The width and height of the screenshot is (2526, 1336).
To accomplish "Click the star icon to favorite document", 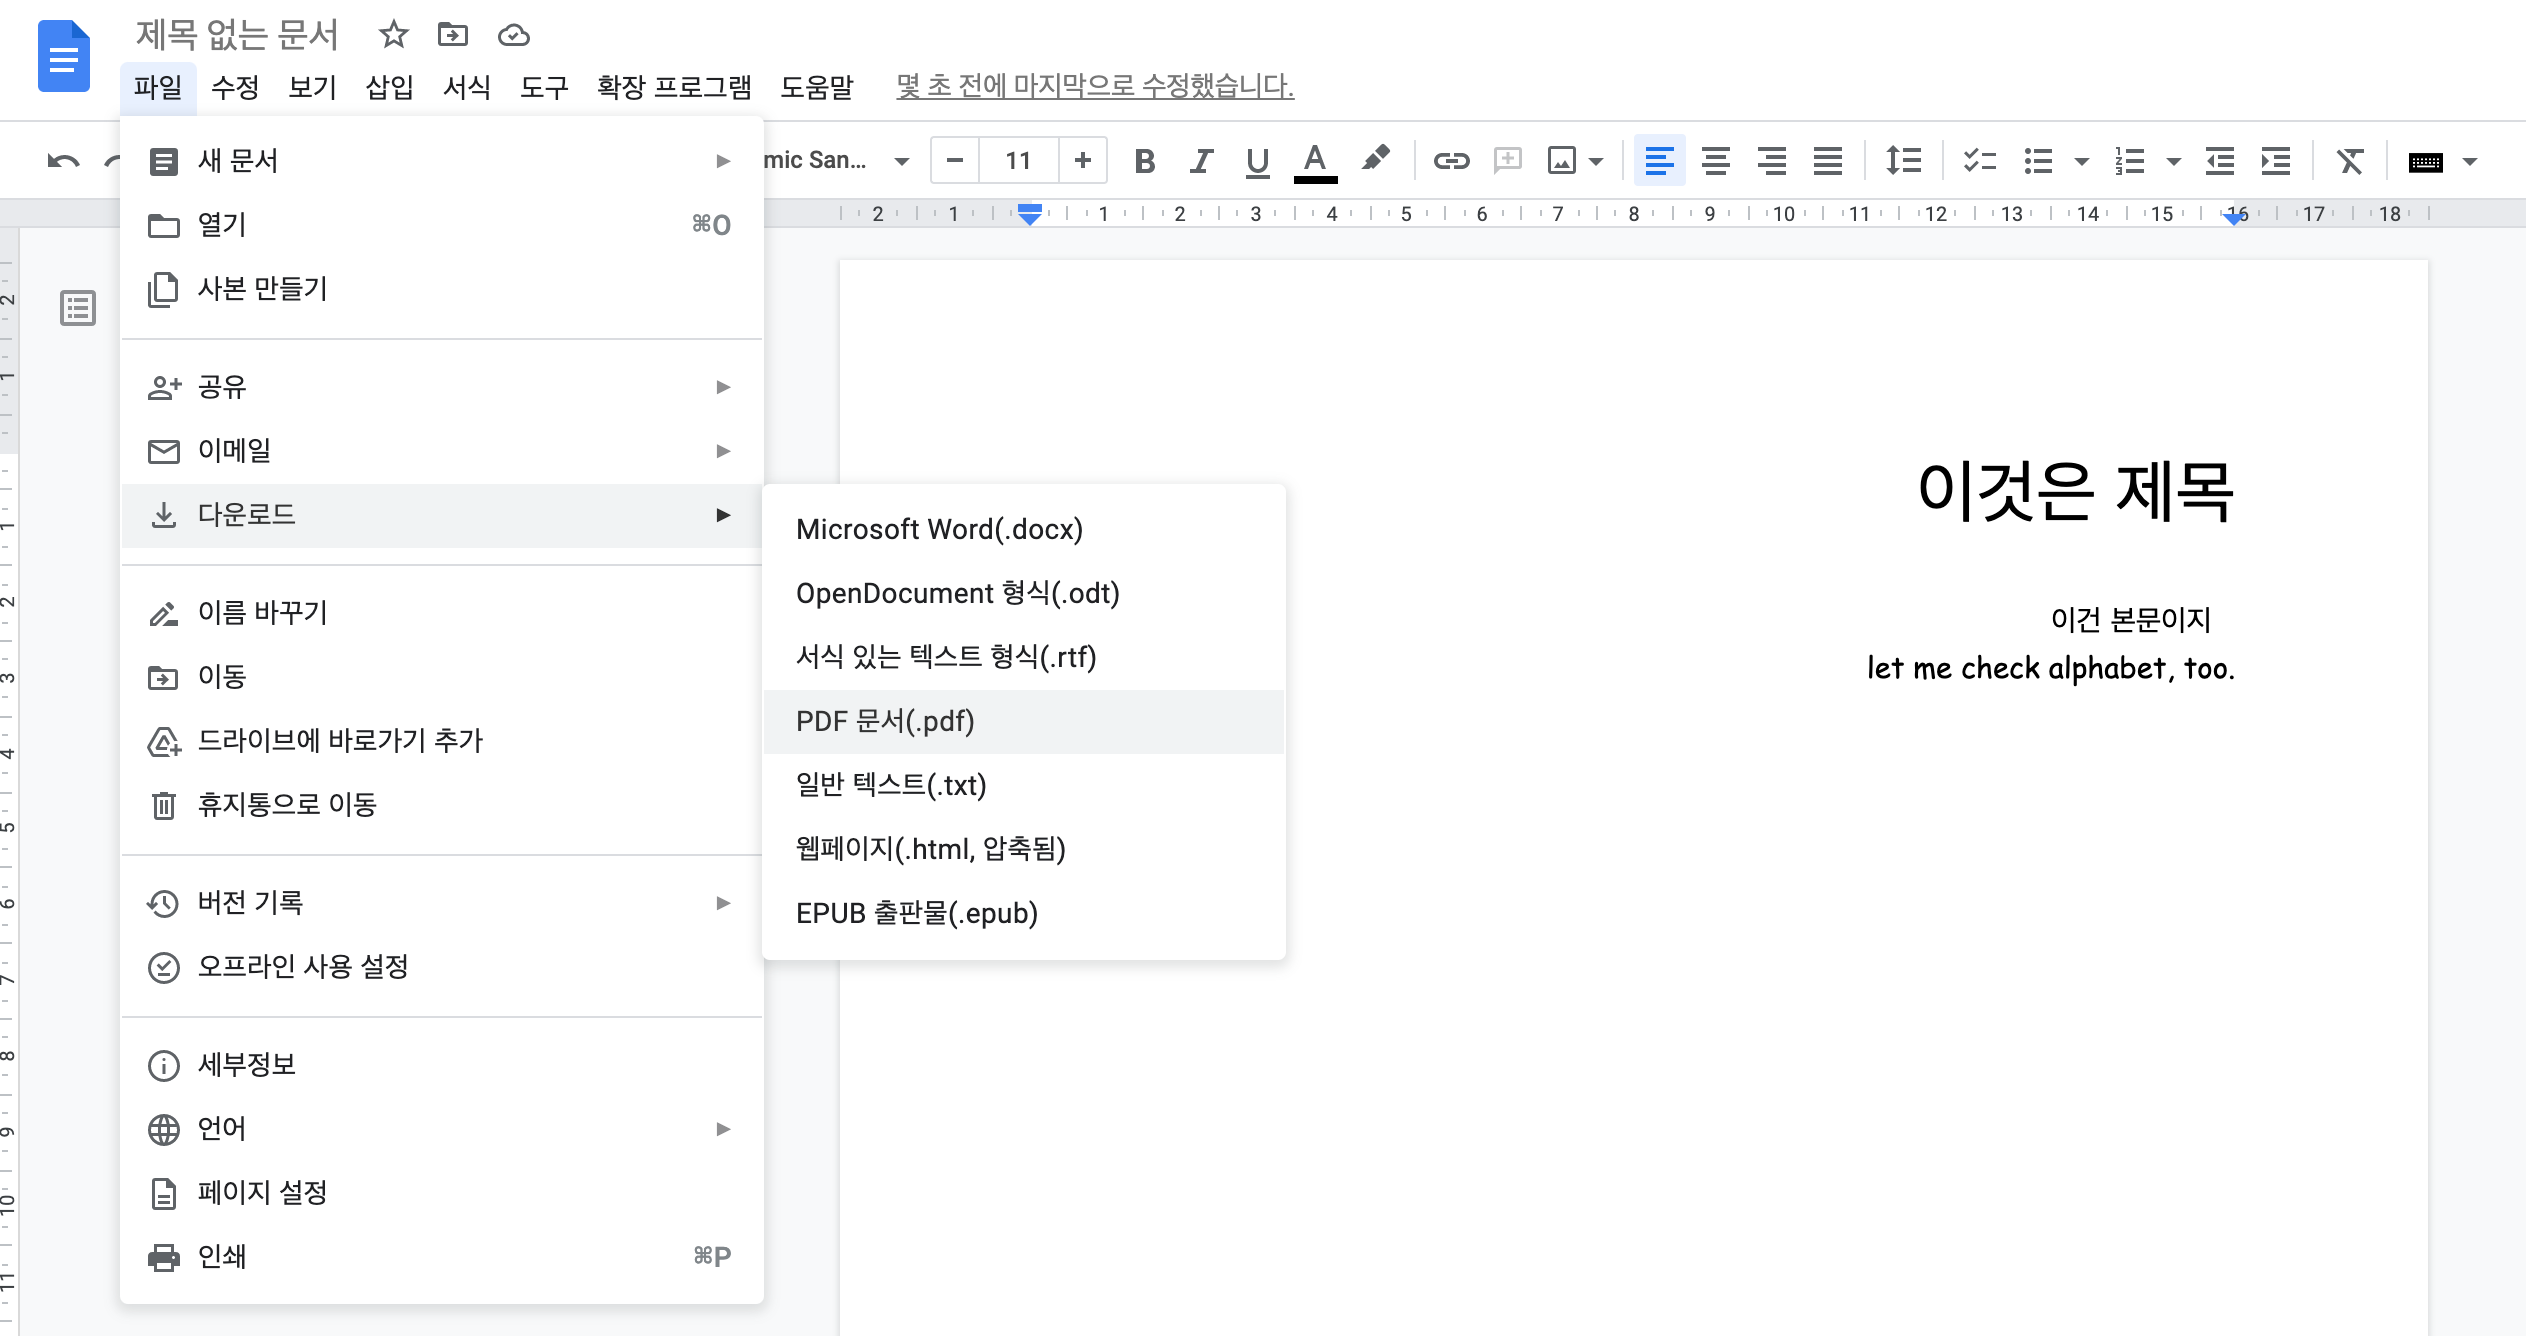I will tap(393, 36).
